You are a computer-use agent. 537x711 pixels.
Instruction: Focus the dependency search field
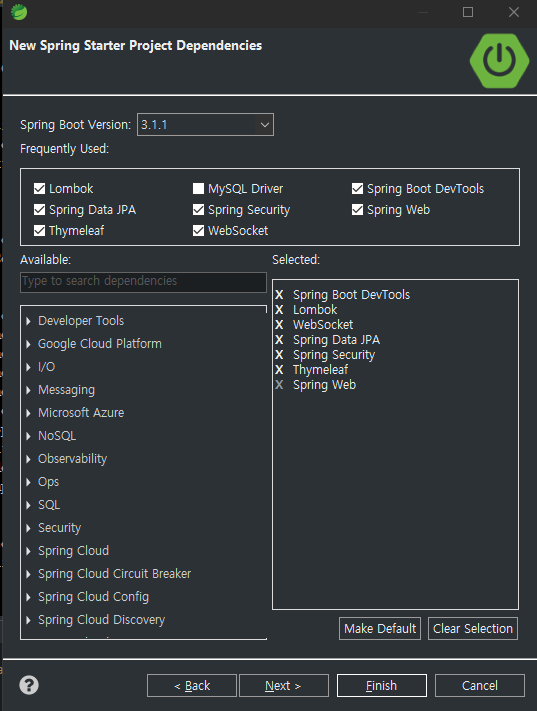pos(143,282)
